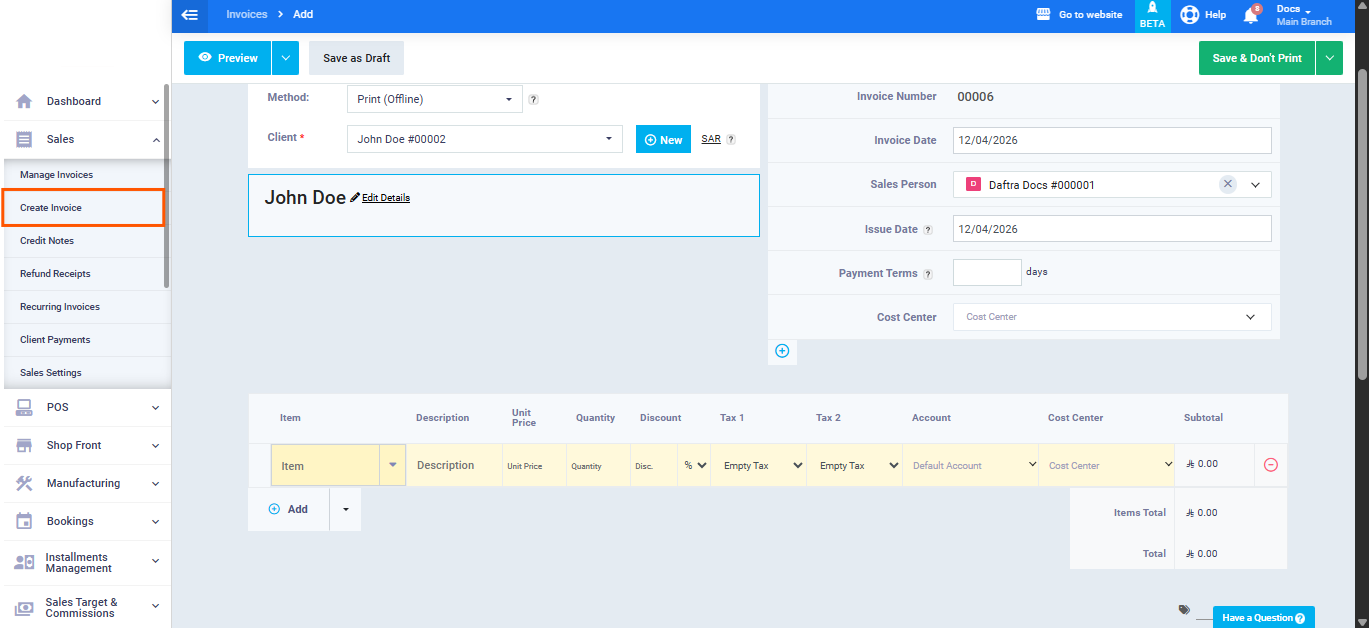This screenshot has height=628, width=1369.
Task: Click the pencil Edit Details link
Action: pyautogui.click(x=380, y=198)
